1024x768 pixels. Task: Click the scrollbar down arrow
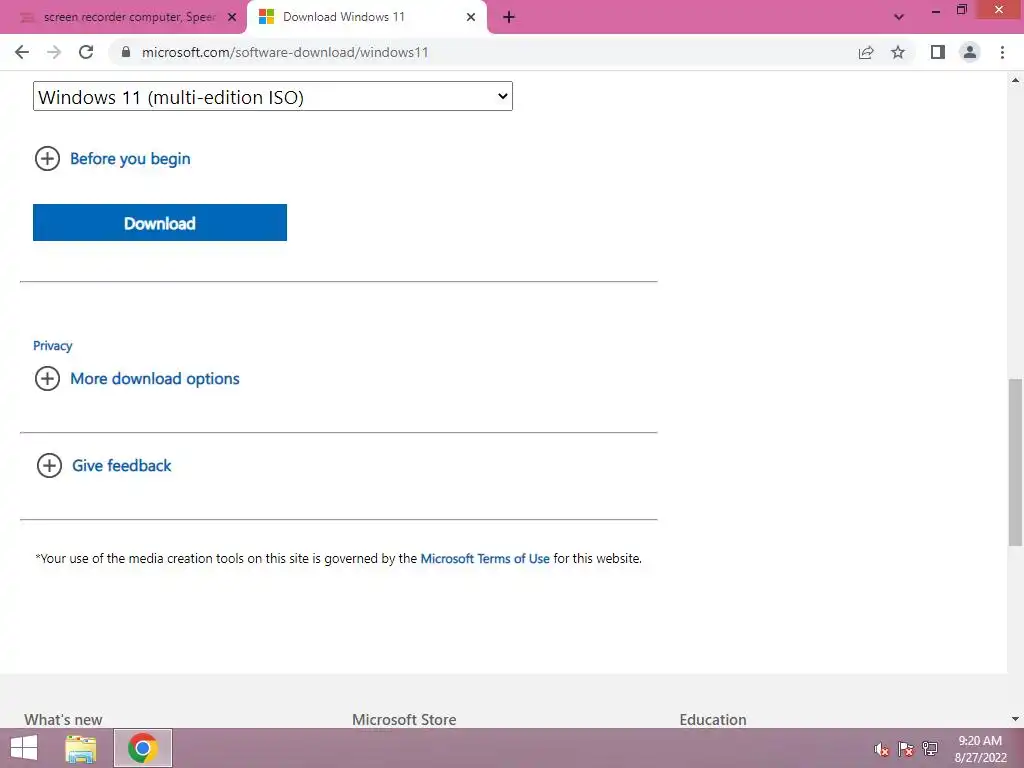[x=1016, y=718]
